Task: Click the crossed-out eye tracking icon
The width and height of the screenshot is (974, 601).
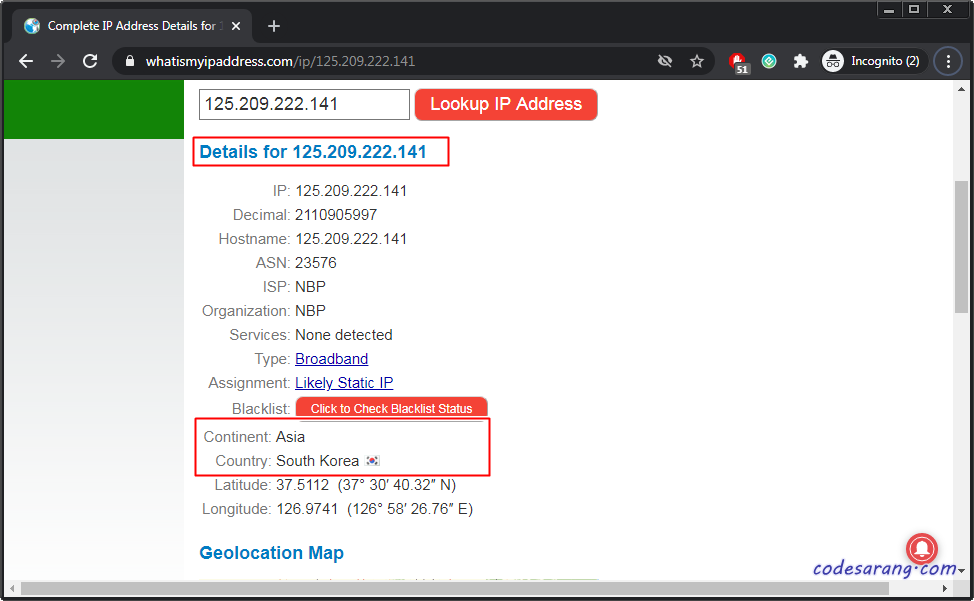Action: coord(665,61)
